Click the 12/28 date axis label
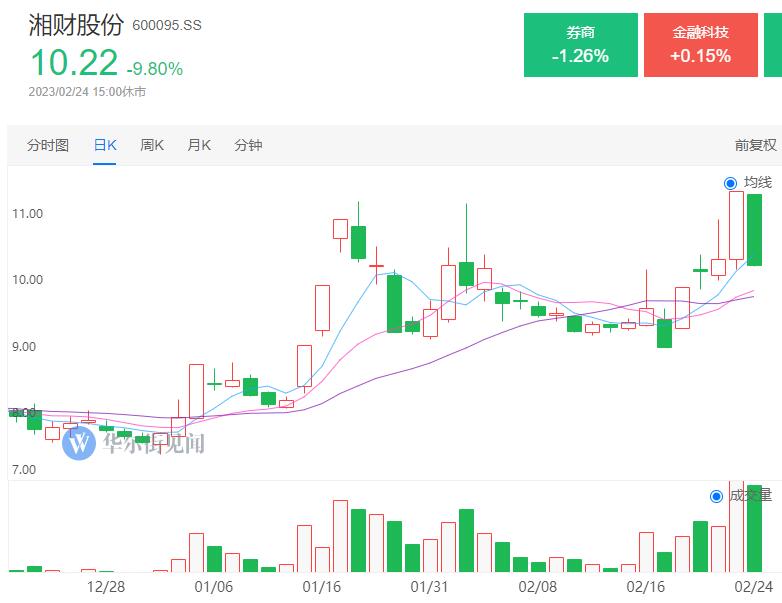 (x=106, y=587)
